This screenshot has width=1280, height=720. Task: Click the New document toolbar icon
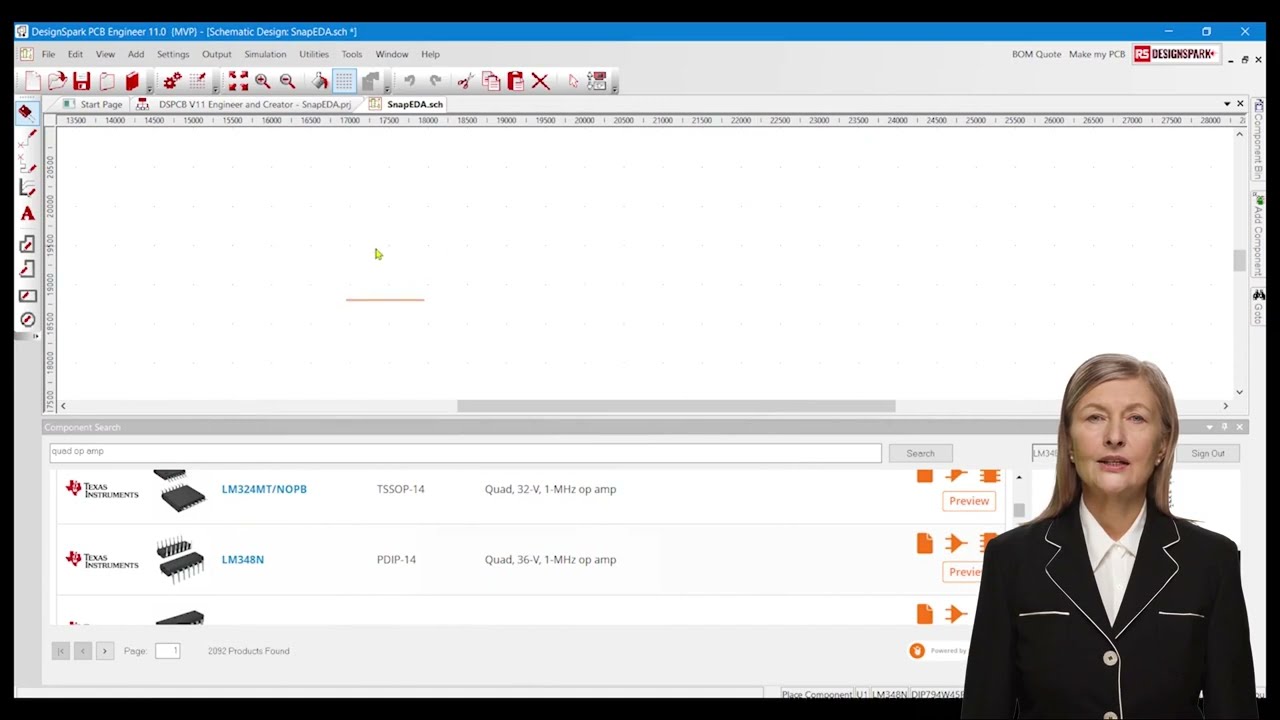pos(33,81)
